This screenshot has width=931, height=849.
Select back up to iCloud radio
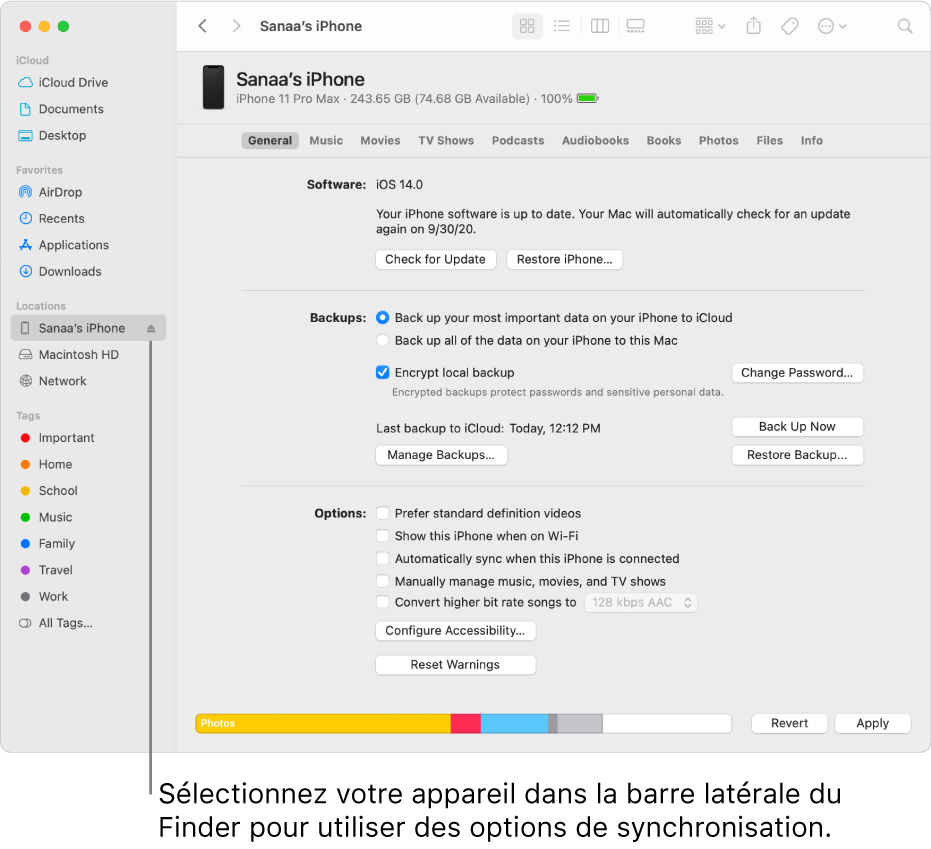tap(383, 318)
